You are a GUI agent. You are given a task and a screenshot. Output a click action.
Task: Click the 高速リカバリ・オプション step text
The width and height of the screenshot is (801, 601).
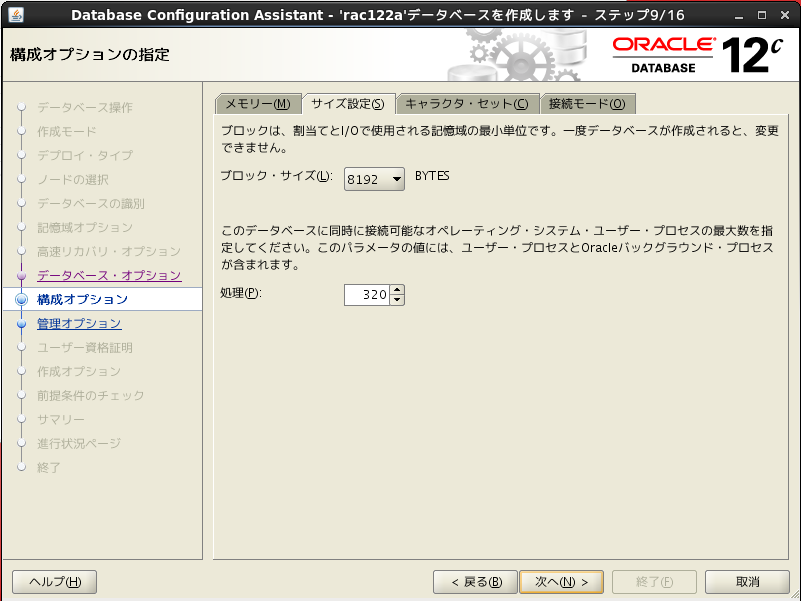coord(109,251)
